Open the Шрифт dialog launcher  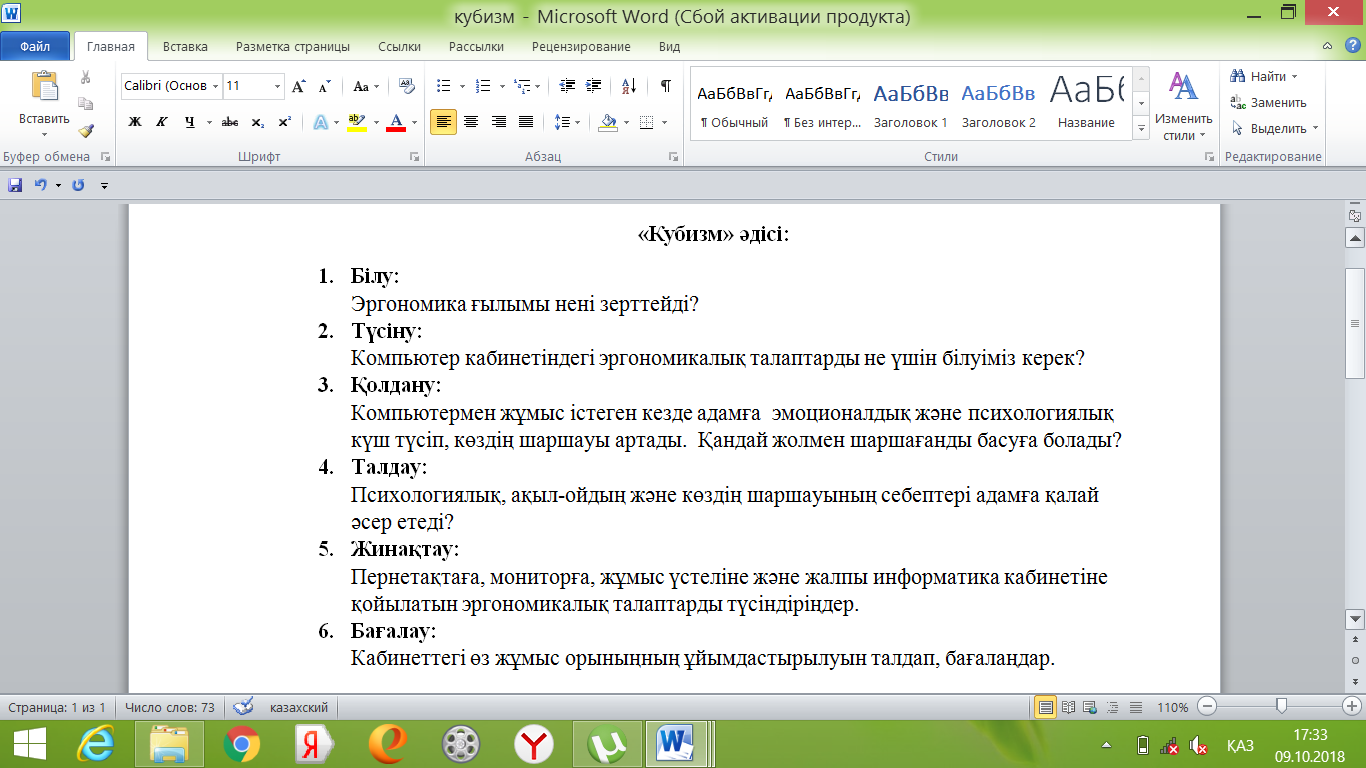(414, 157)
